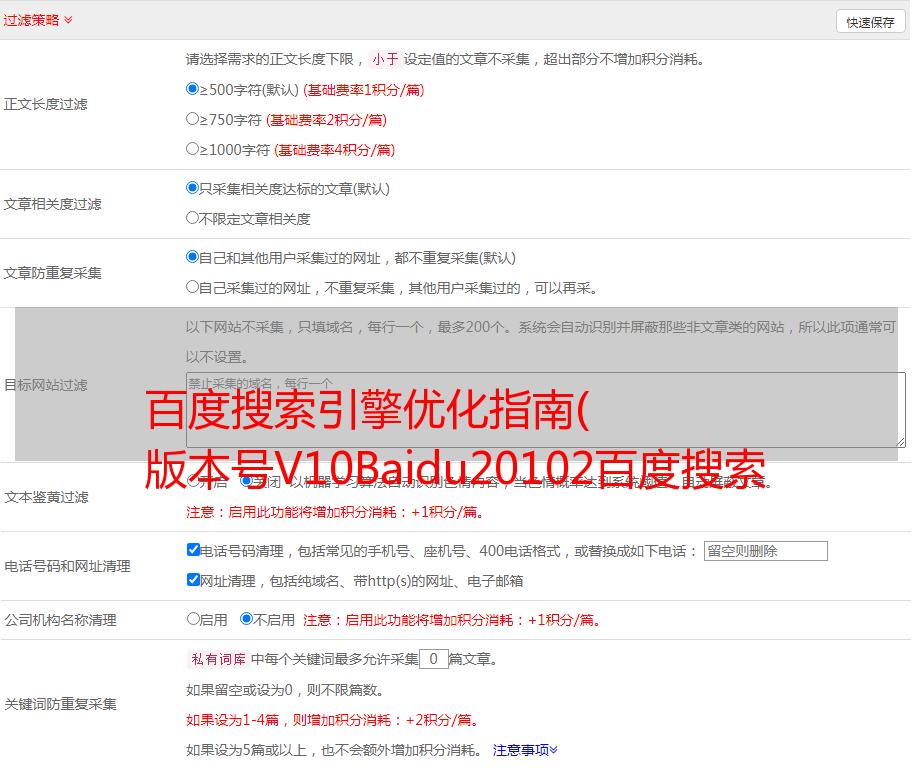The image size is (912, 768).
Task: Click the 文章相关度过滤 label
Action: [52, 204]
